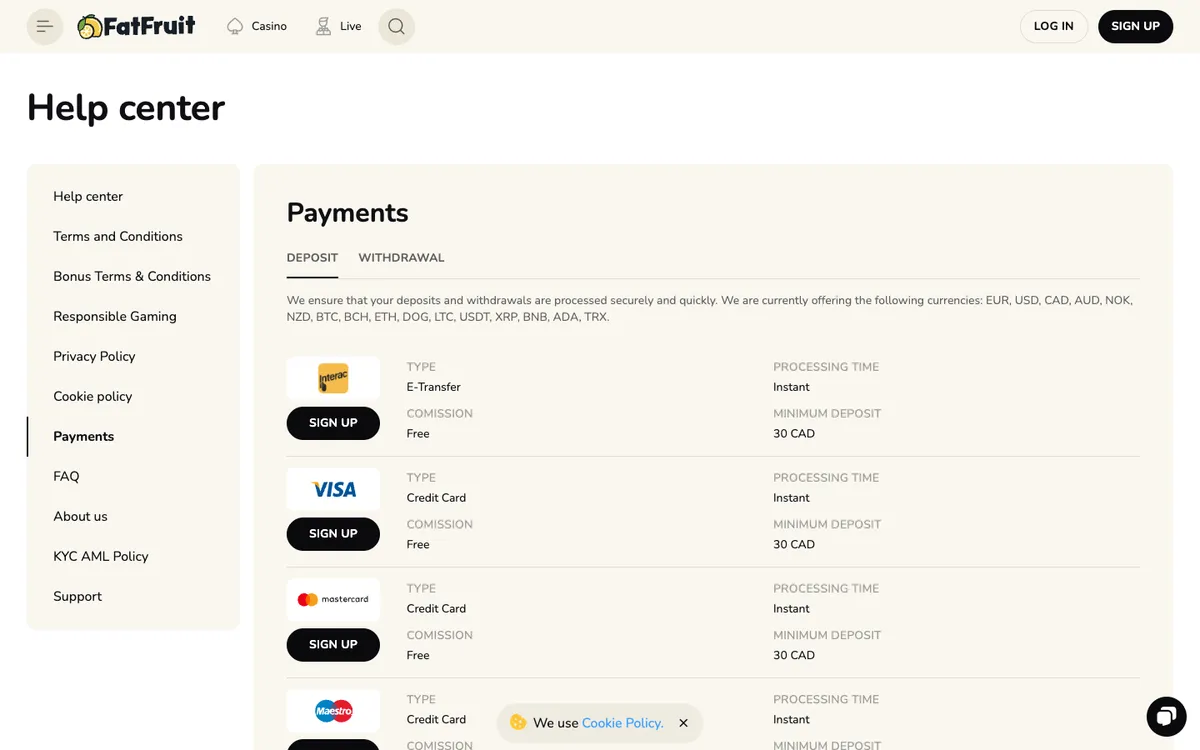The height and width of the screenshot is (750, 1200).
Task: Open KYC AML Policy in the sidebar
Action: click(x=101, y=557)
